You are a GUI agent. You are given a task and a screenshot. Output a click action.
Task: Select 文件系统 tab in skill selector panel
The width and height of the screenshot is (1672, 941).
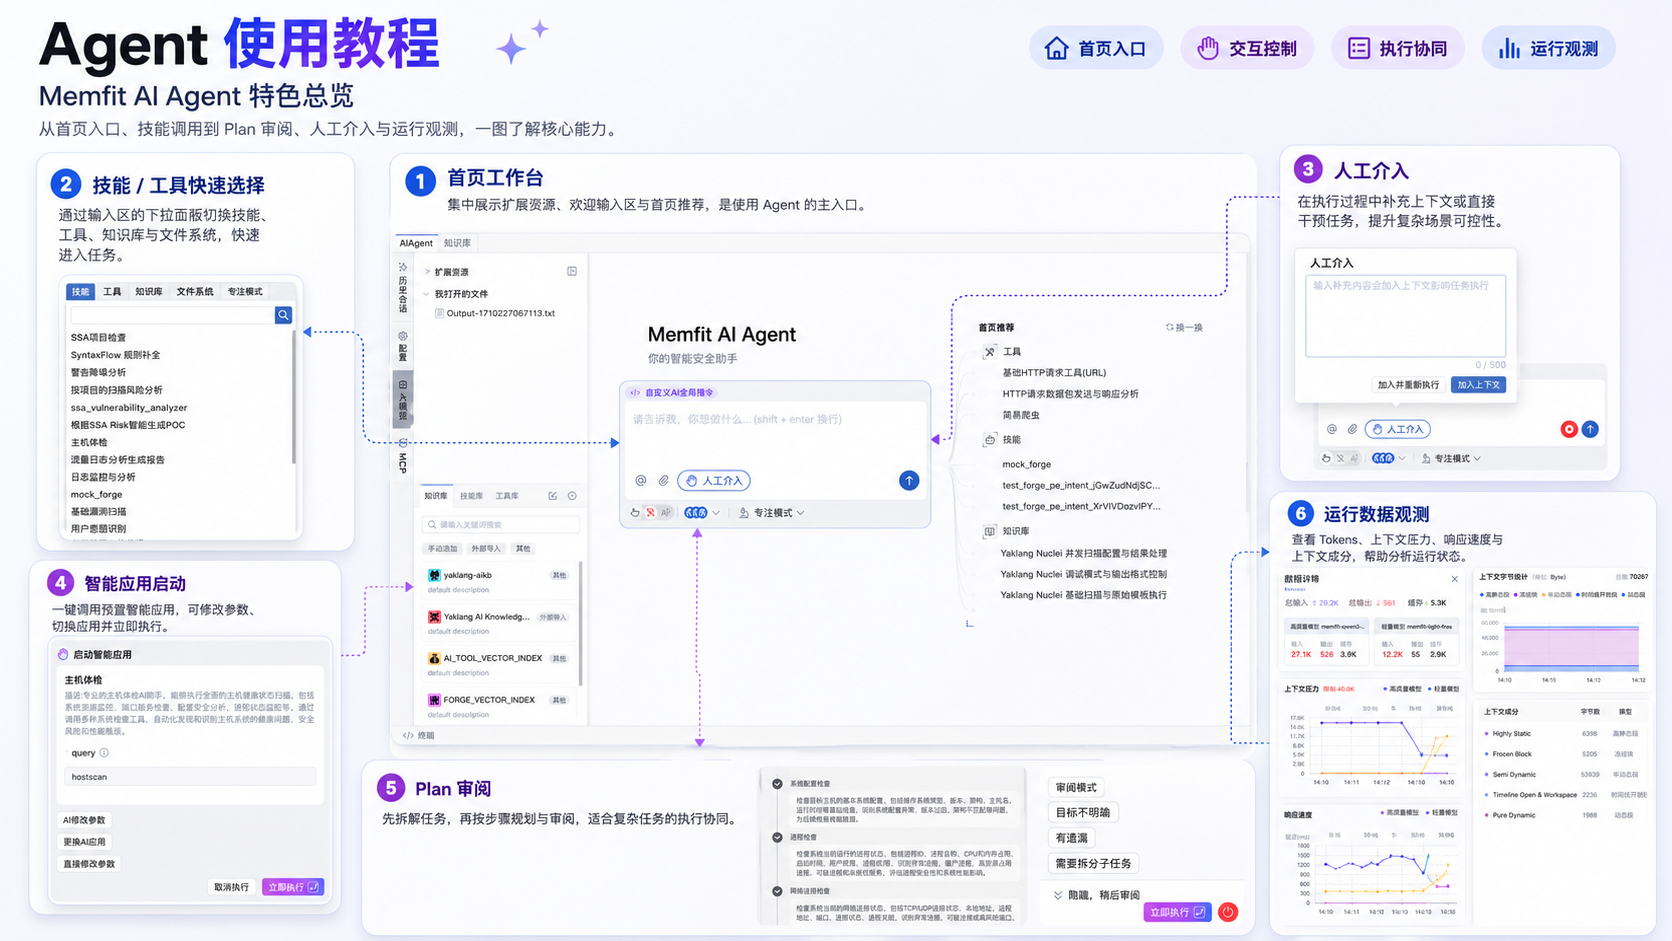[195, 291]
